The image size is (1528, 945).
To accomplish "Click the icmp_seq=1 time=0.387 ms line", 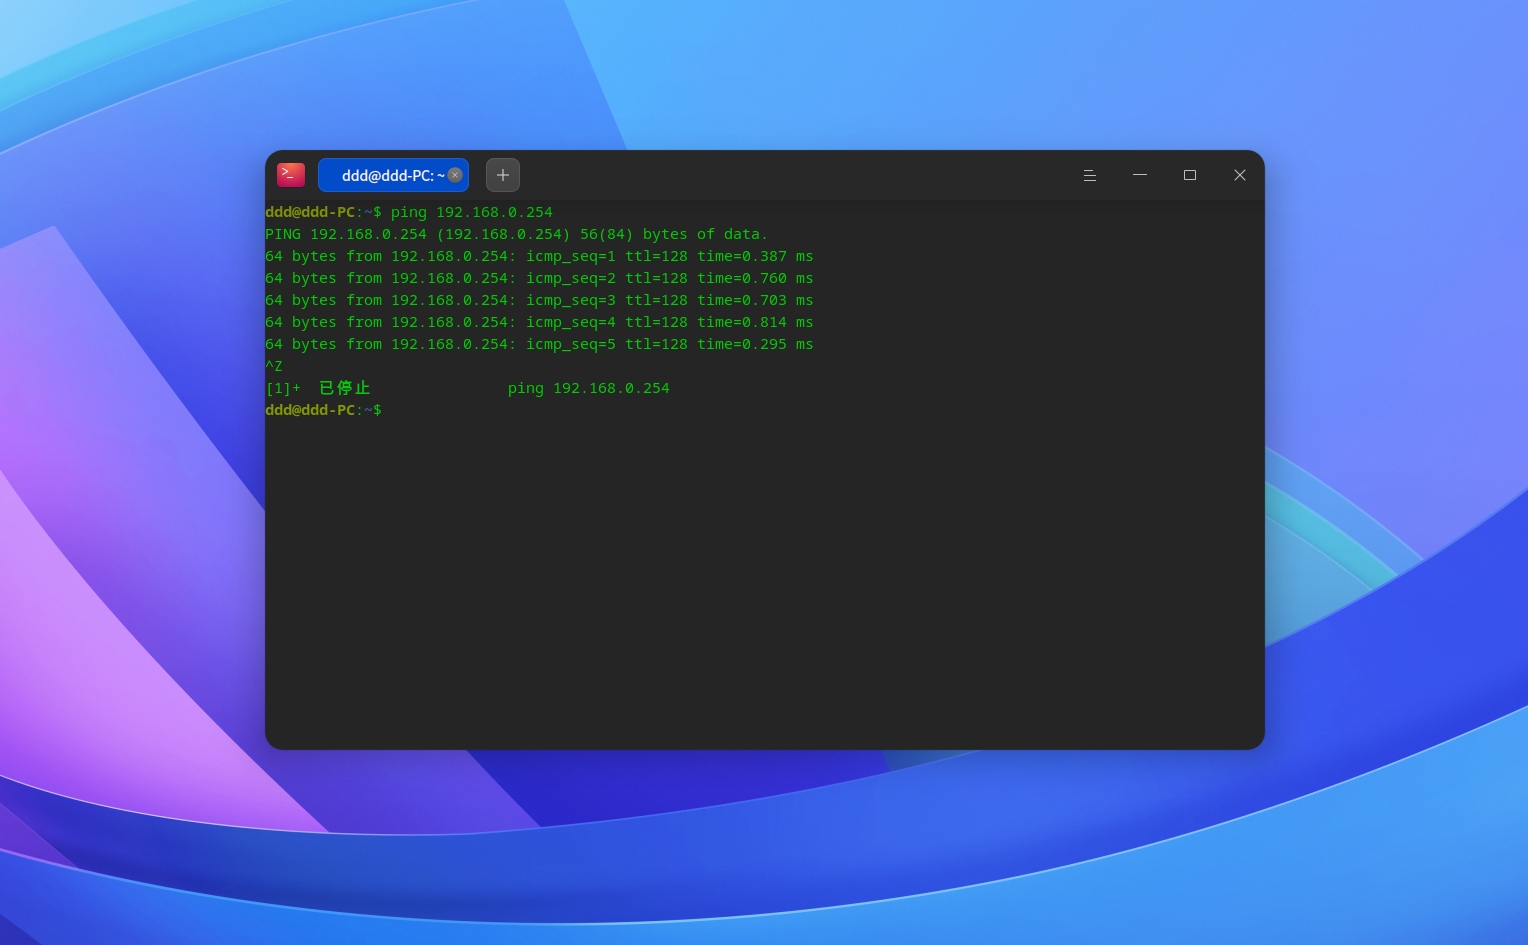I will [539, 256].
